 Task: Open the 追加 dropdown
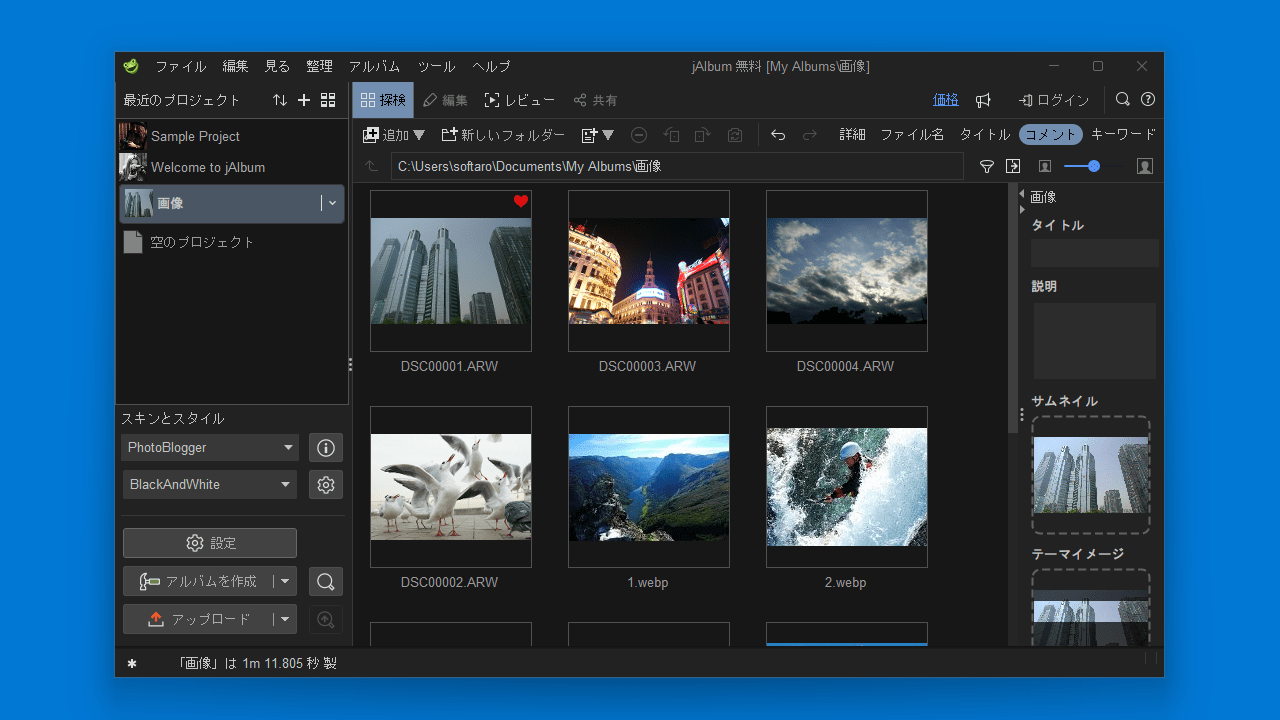tap(394, 135)
